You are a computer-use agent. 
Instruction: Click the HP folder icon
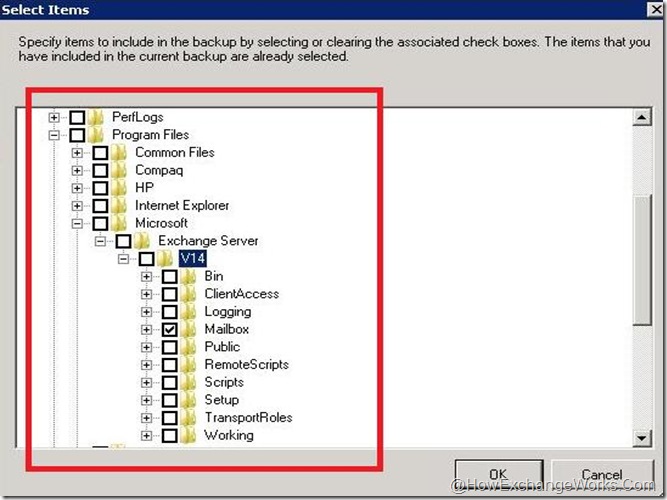119,188
